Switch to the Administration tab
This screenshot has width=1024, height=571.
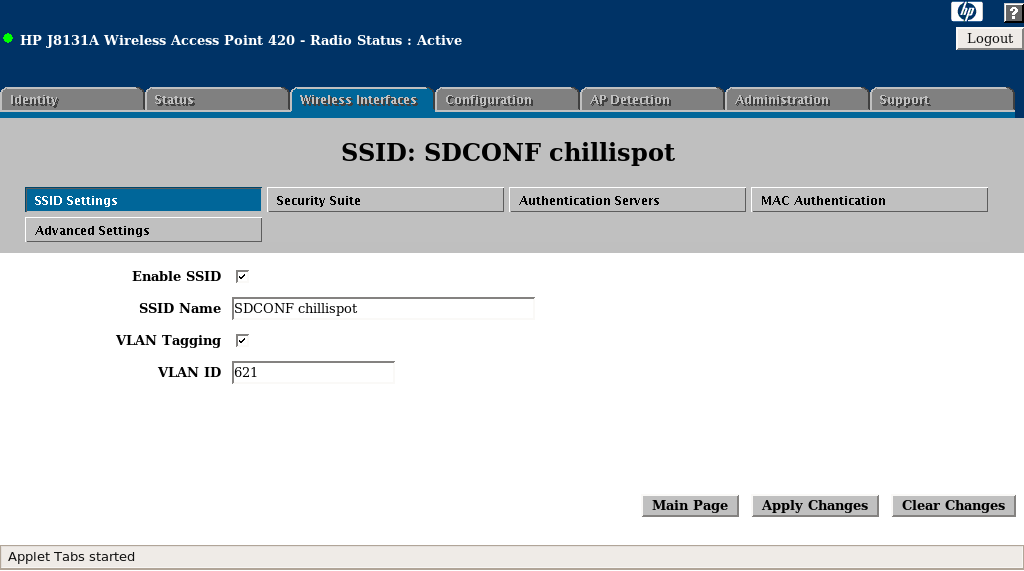click(x=796, y=100)
